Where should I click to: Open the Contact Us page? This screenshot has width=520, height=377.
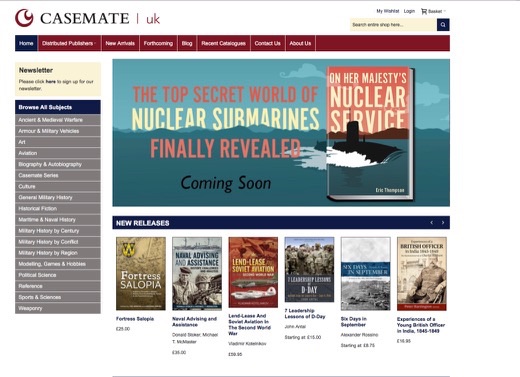[268, 43]
